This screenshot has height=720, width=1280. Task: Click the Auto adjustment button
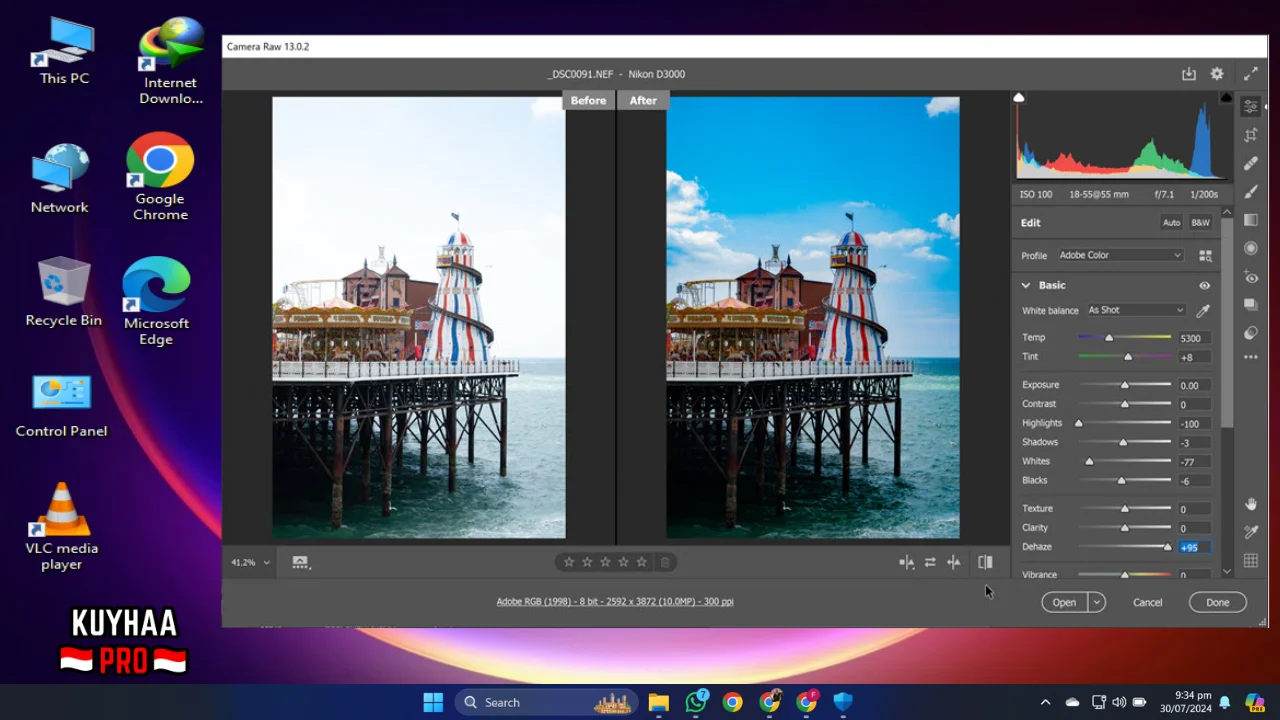1171,223
